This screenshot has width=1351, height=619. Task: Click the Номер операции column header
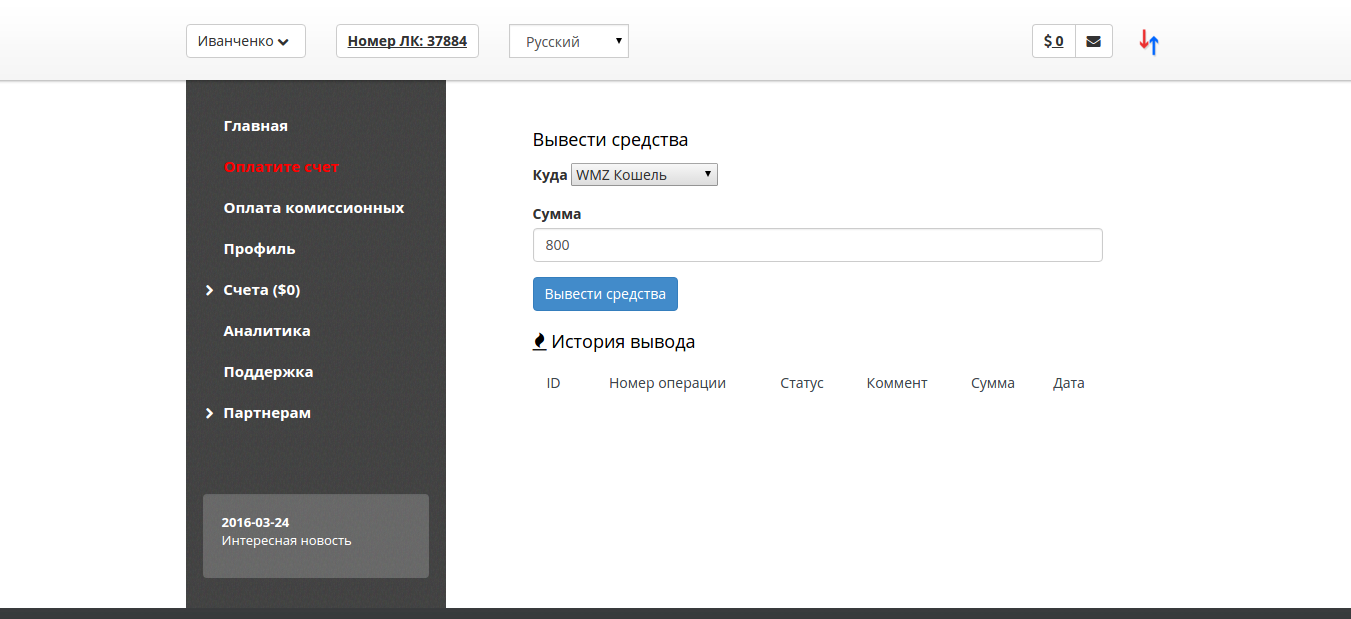tap(667, 383)
